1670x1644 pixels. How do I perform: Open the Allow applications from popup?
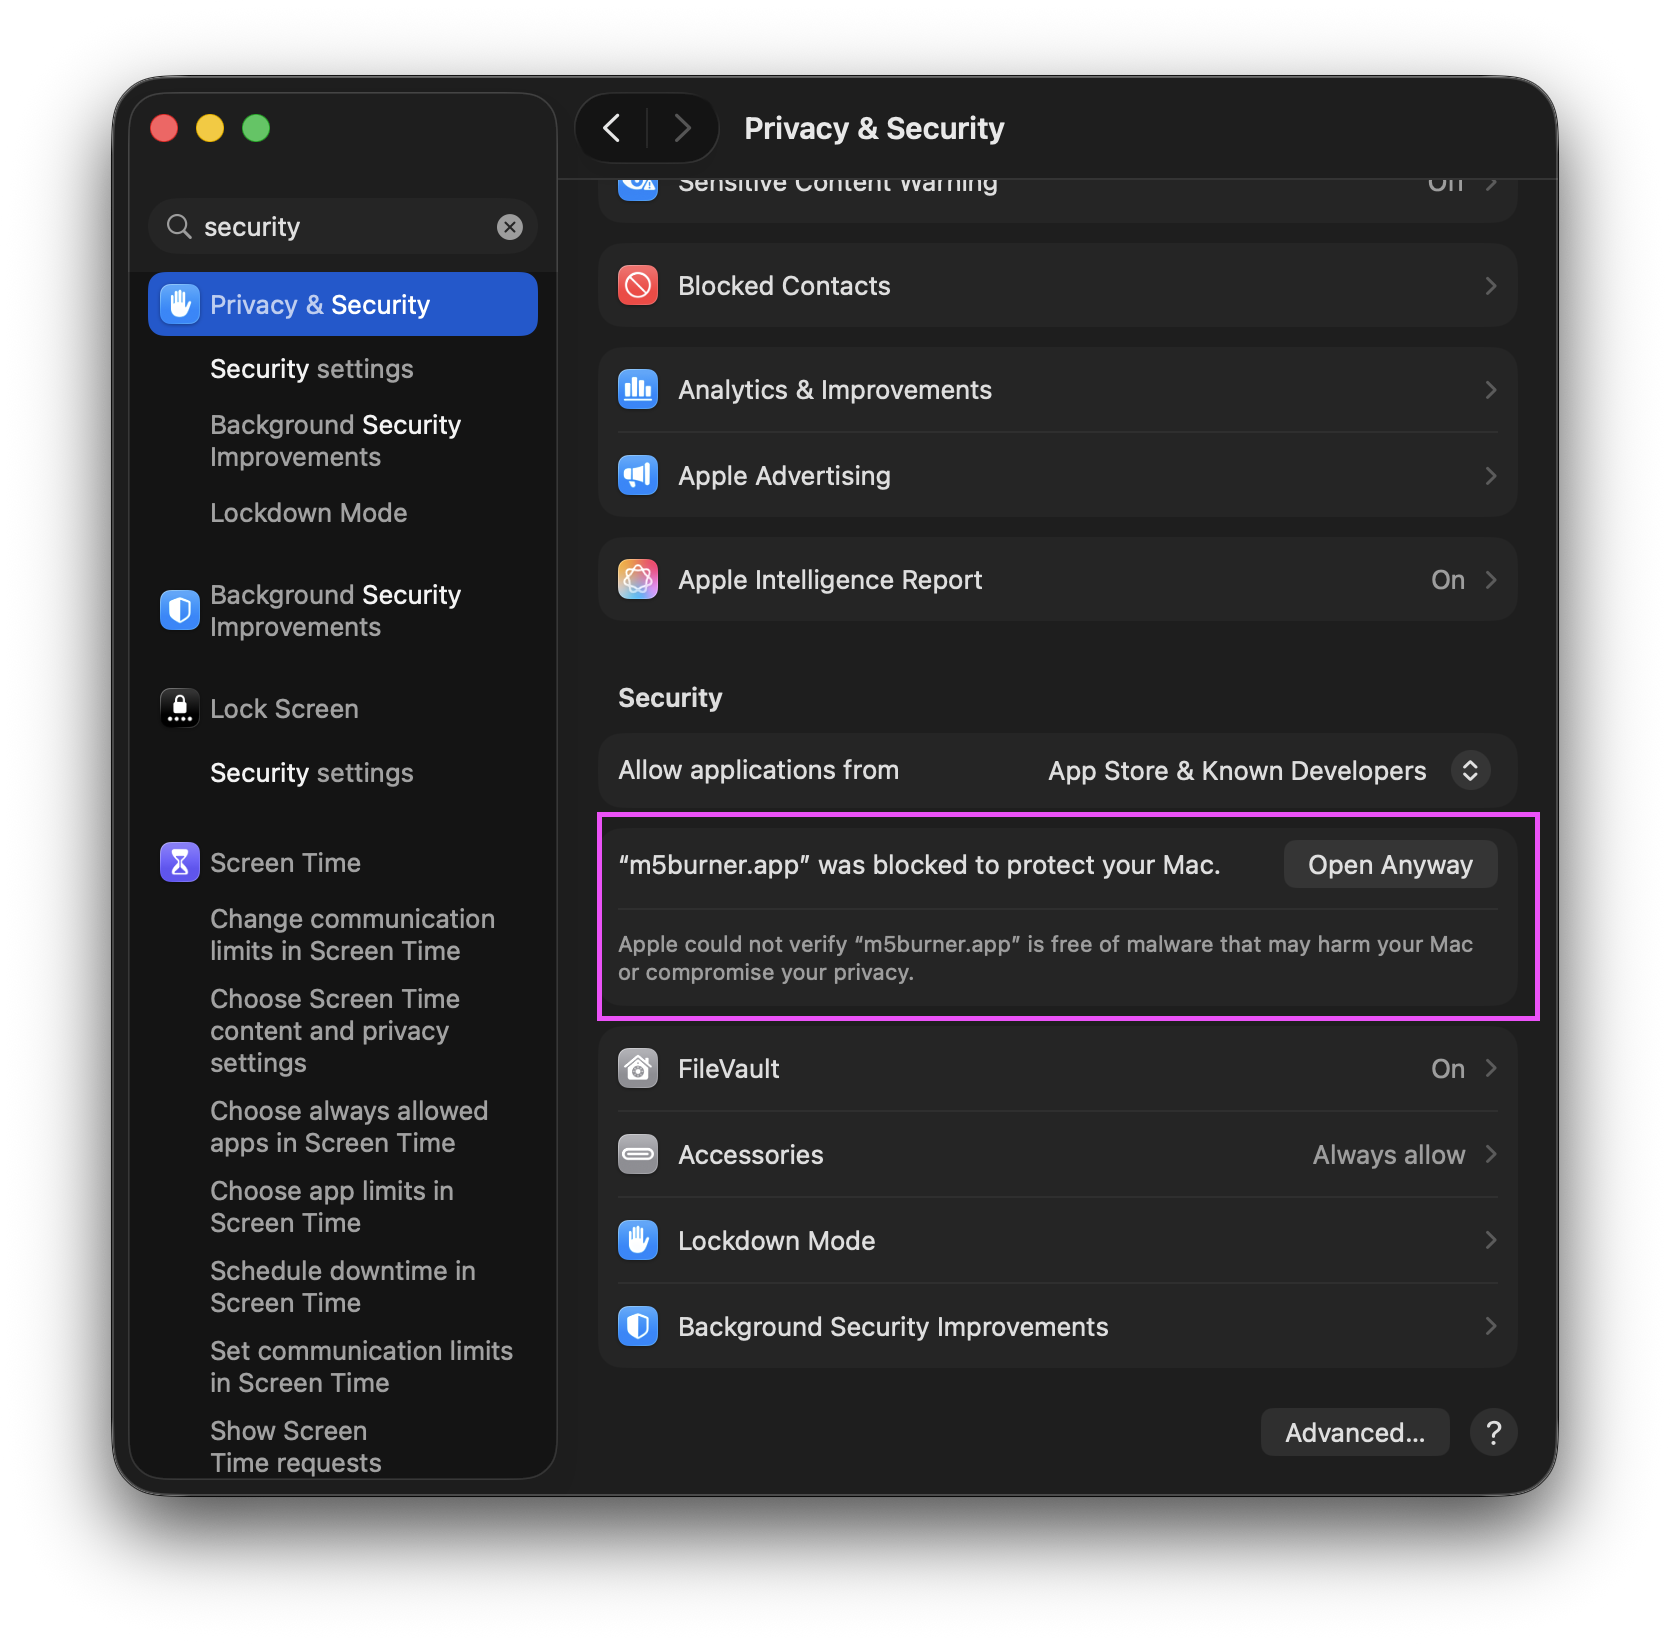coord(1470,771)
